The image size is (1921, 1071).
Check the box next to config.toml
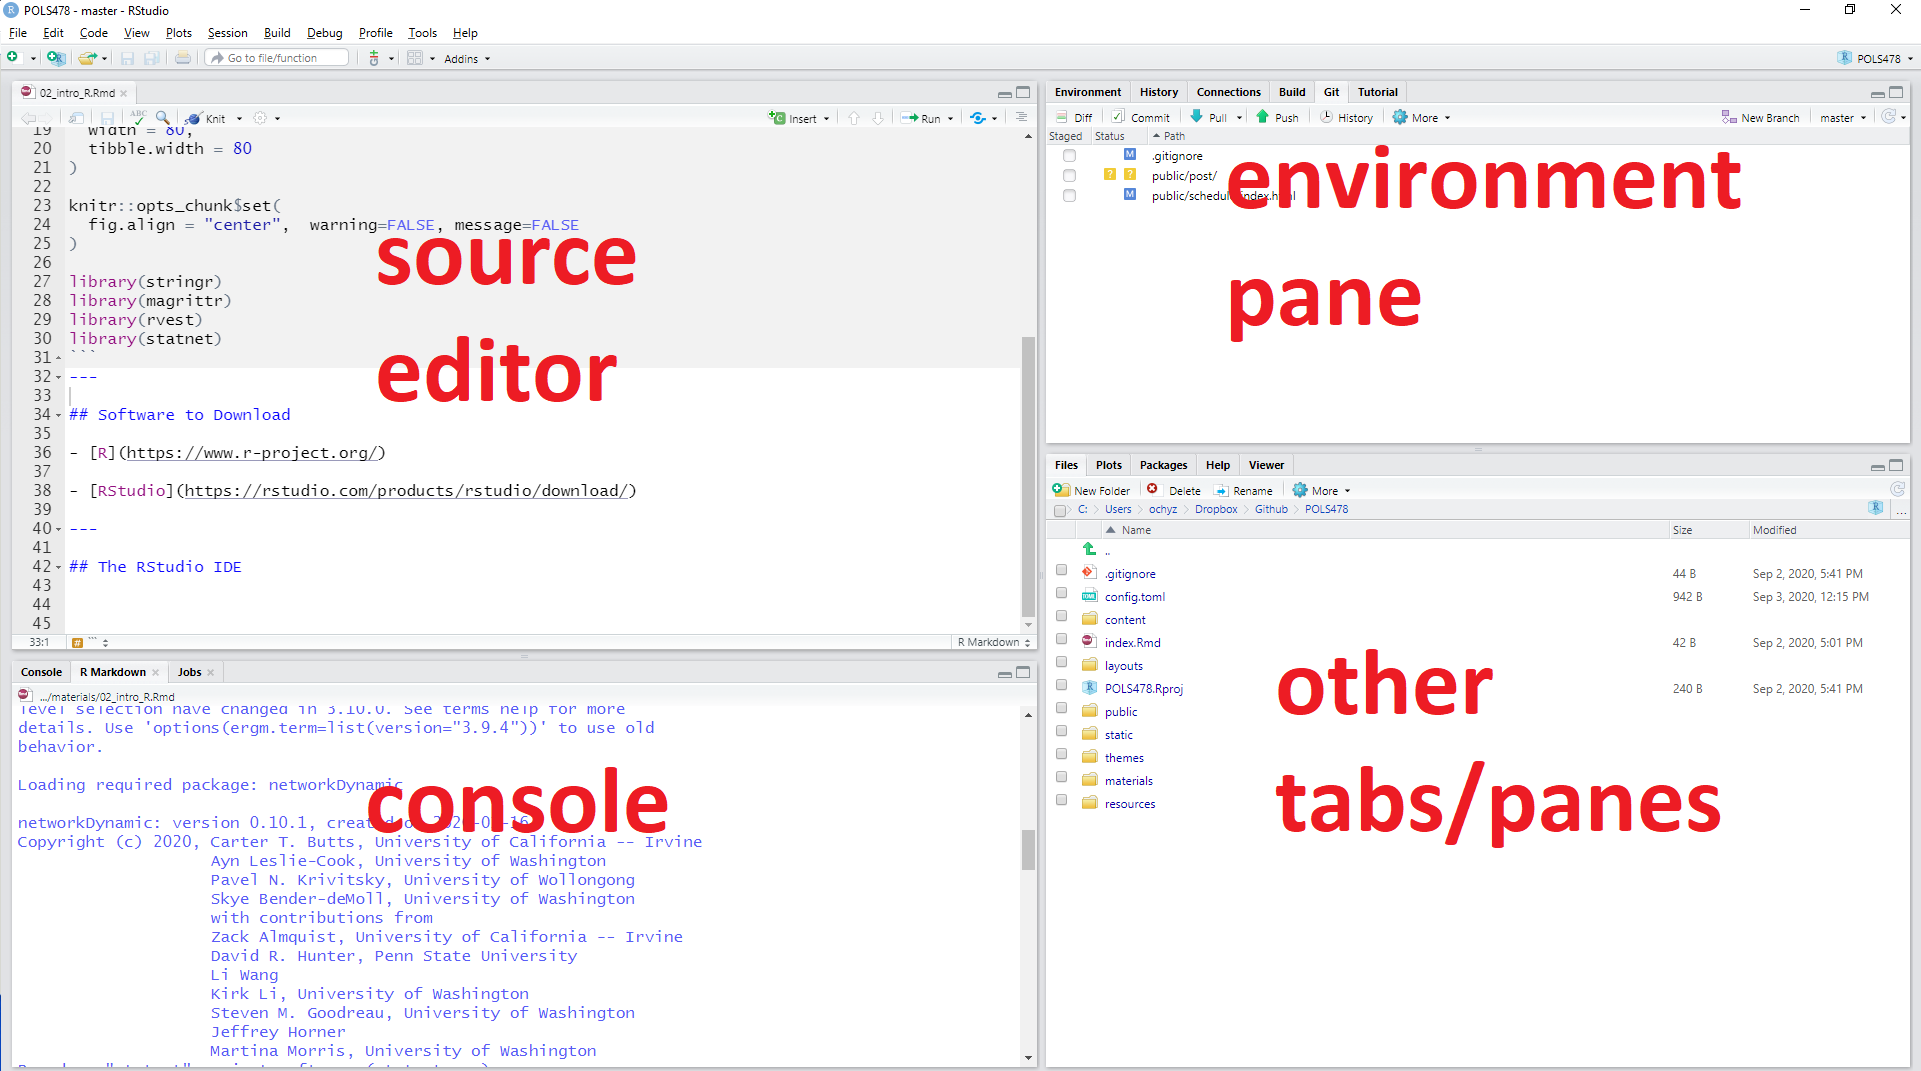coord(1061,593)
